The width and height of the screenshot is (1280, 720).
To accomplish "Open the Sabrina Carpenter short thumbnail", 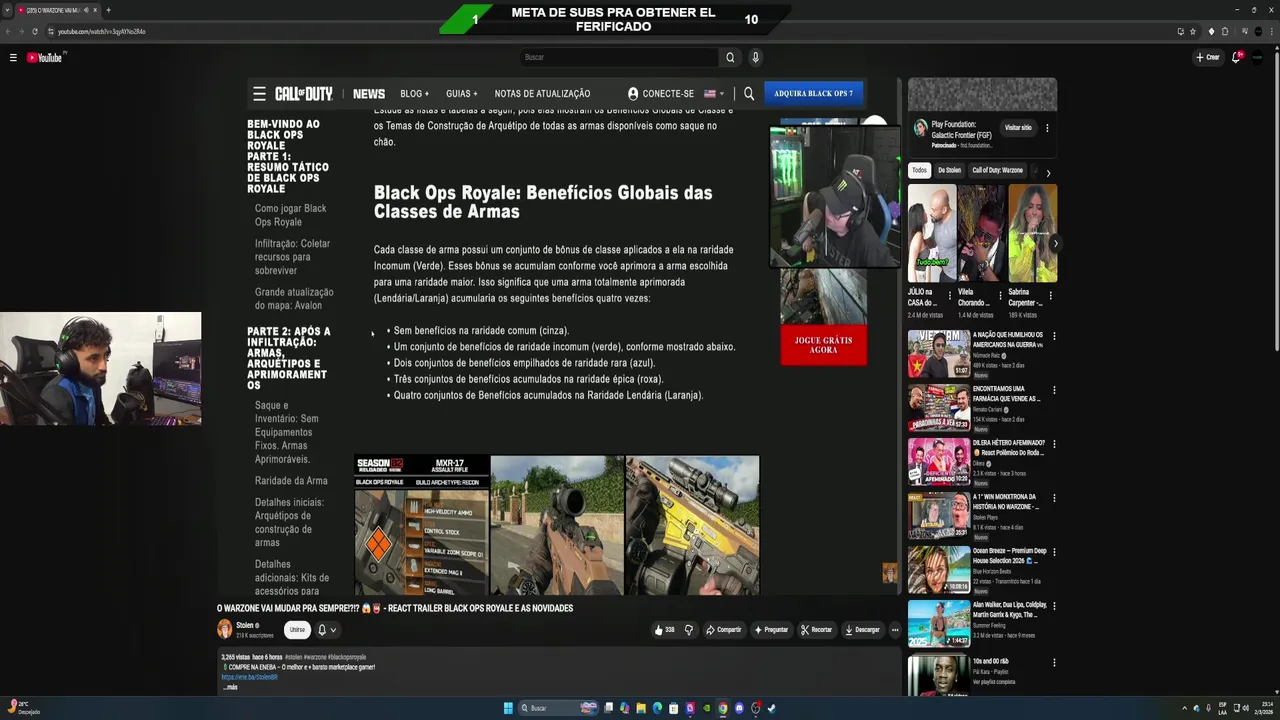I will (x=1032, y=233).
